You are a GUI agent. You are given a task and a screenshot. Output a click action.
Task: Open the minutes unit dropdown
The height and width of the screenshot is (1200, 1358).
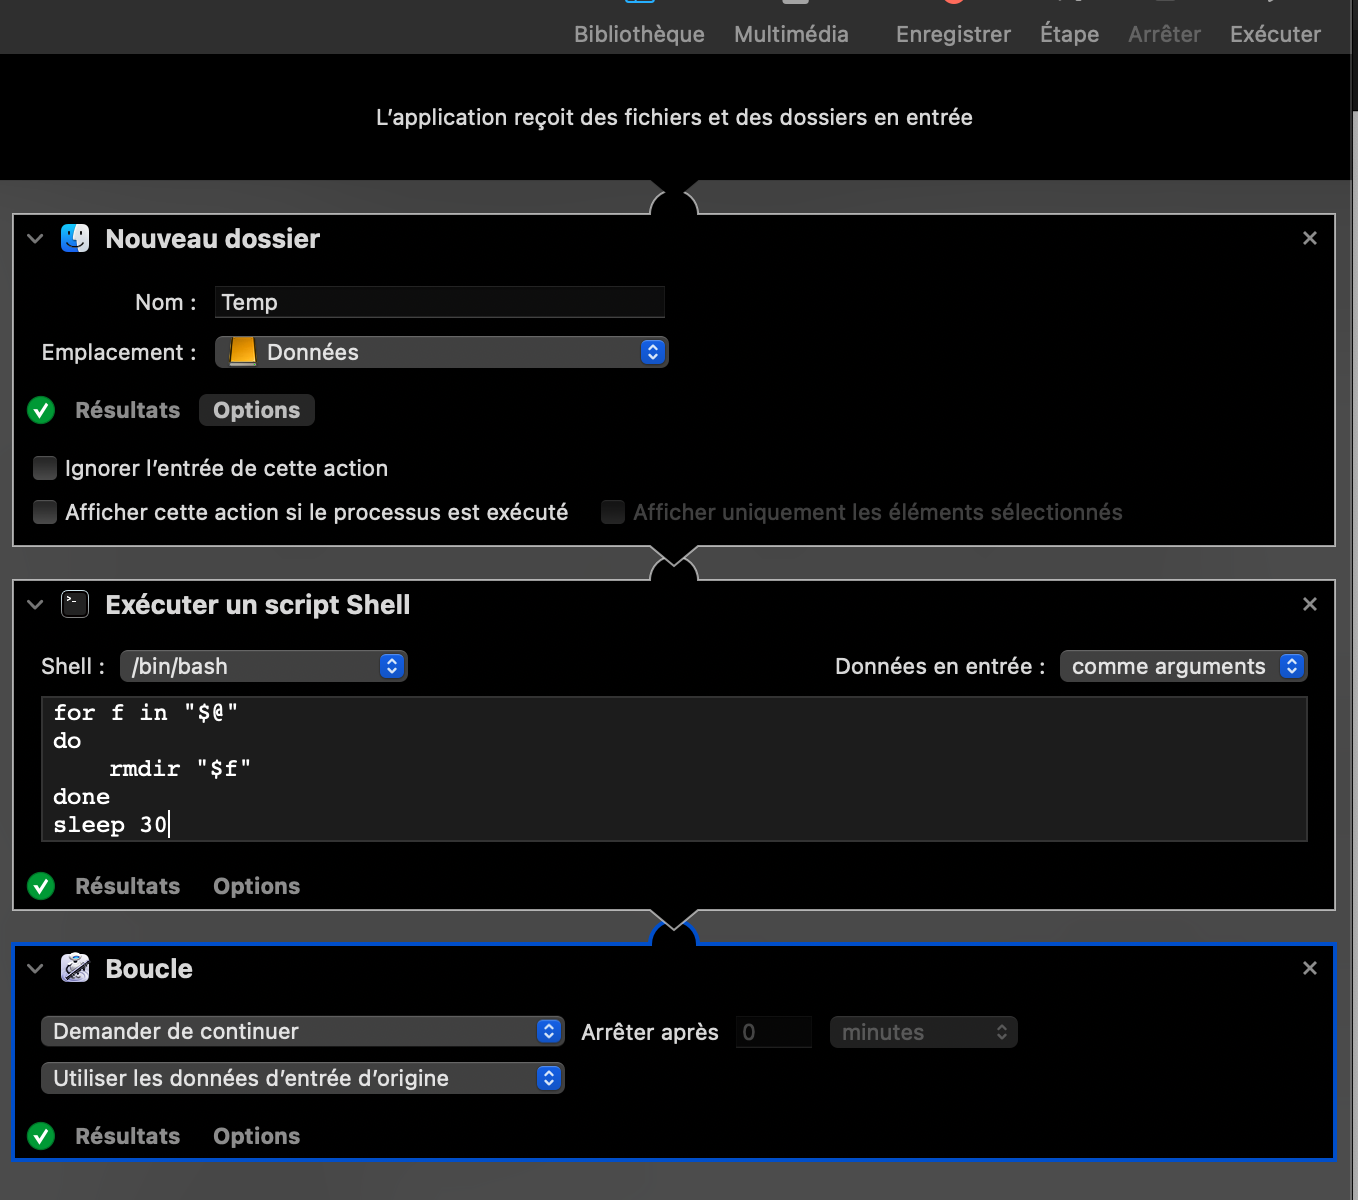(923, 1032)
